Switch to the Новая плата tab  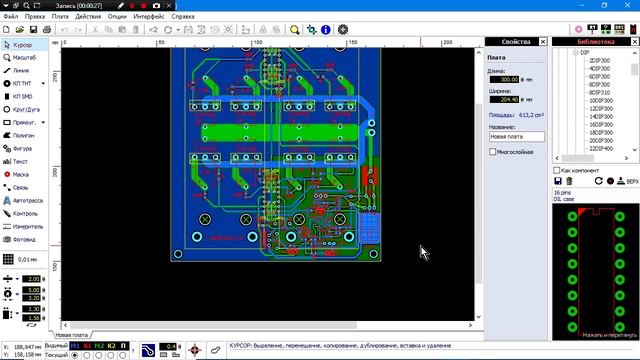point(71,335)
